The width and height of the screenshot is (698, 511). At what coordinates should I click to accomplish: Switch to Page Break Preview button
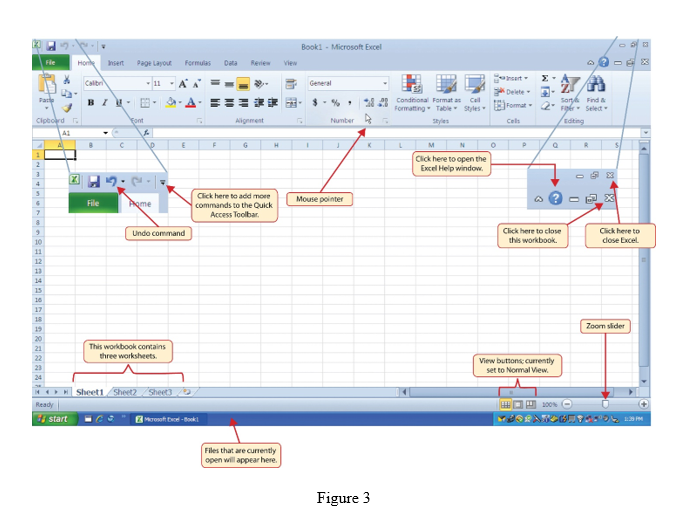[x=531, y=404]
